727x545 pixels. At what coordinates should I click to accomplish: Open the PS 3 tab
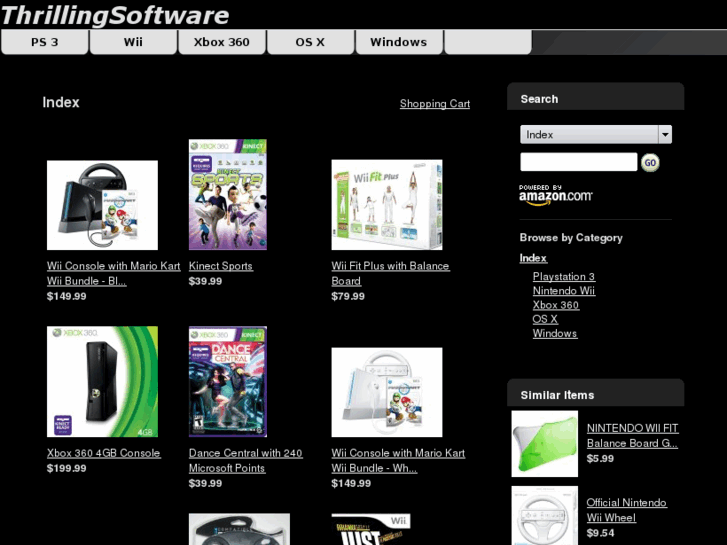click(x=45, y=42)
